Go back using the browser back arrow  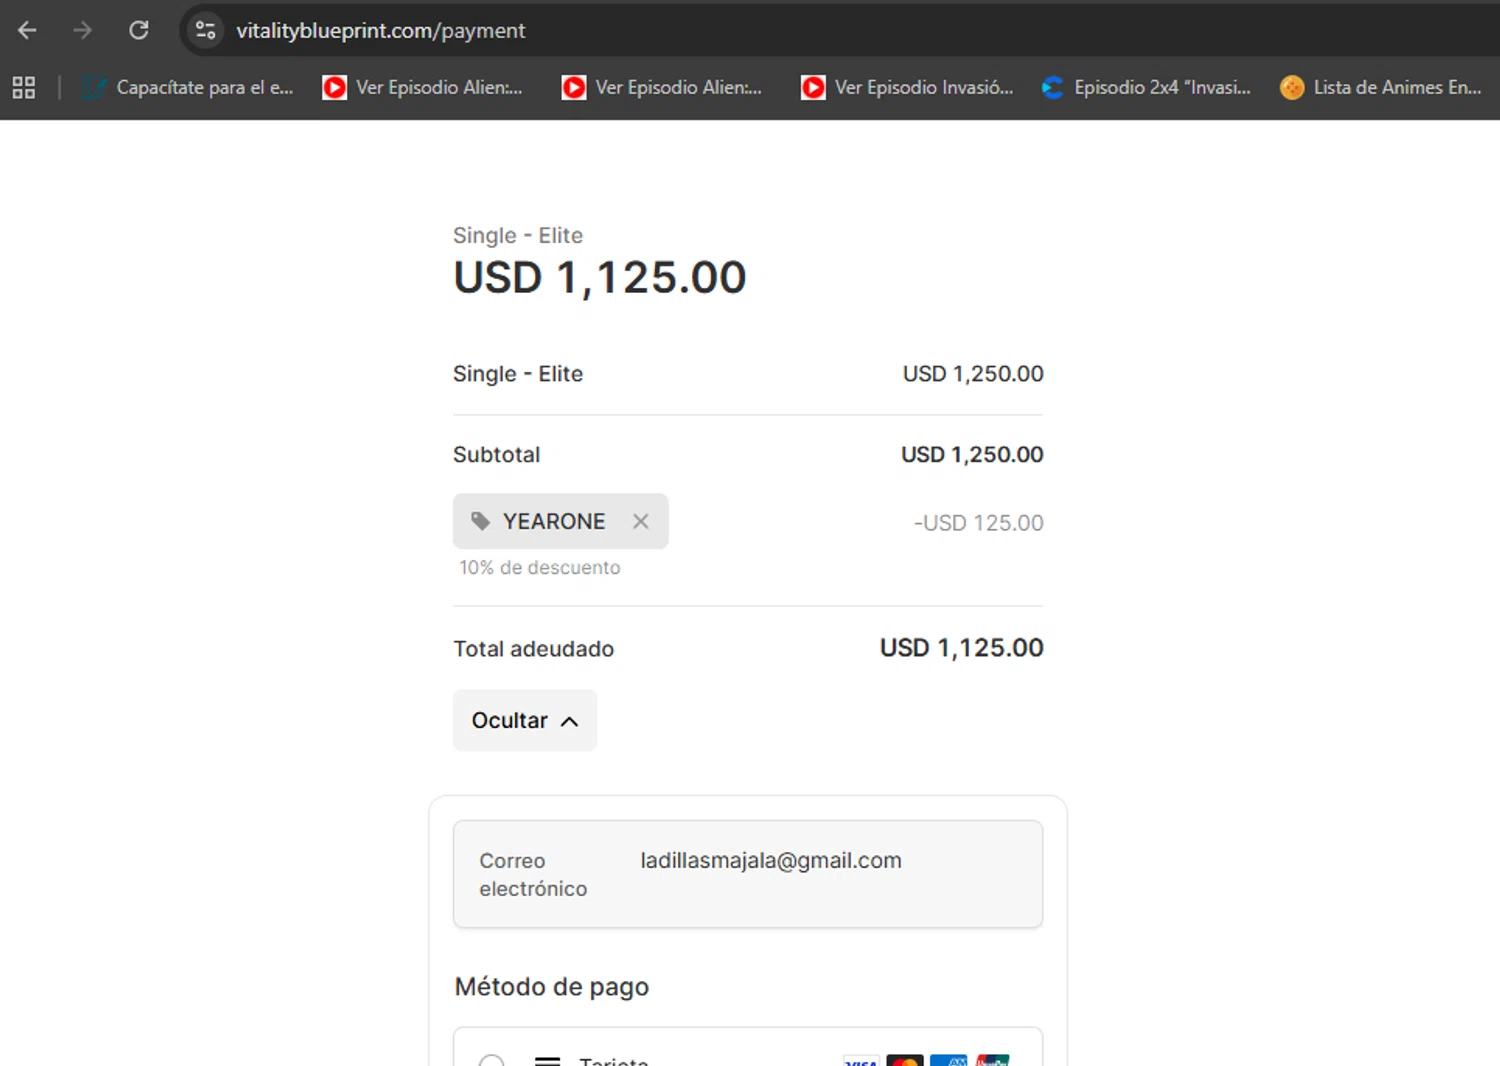coord(27,30)
